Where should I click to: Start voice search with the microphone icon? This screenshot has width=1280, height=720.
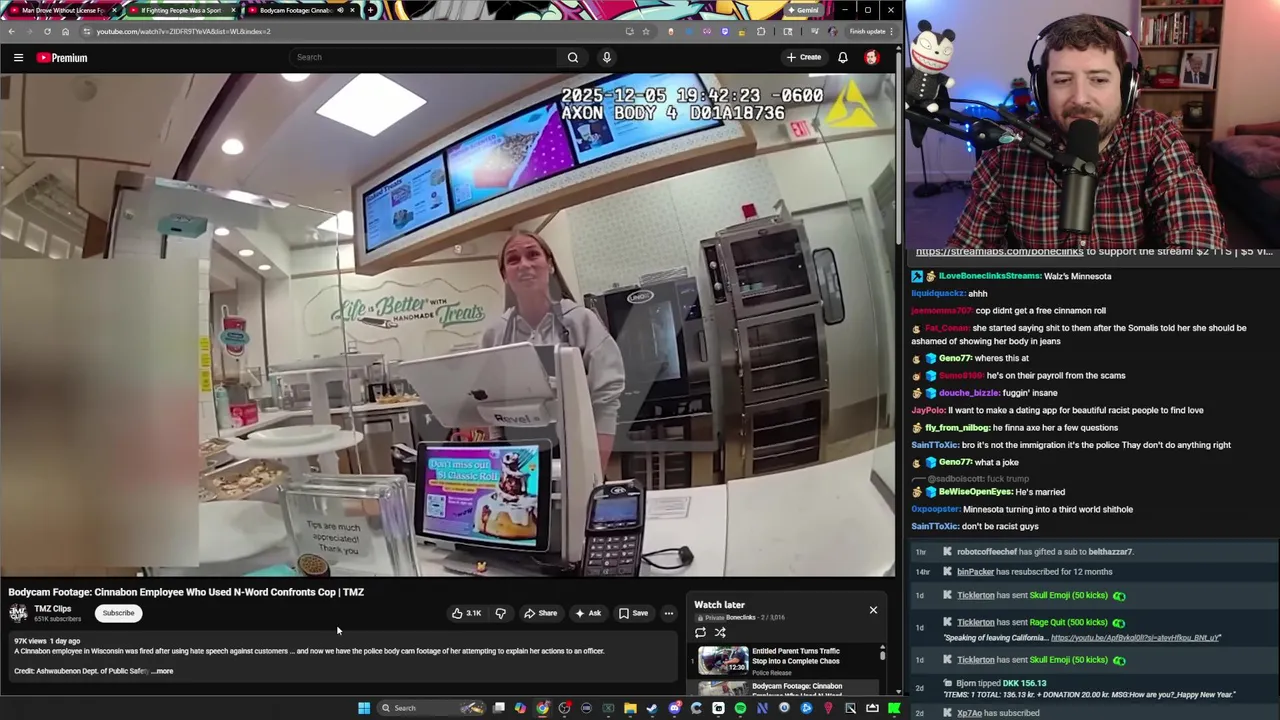tap(606, 57)
